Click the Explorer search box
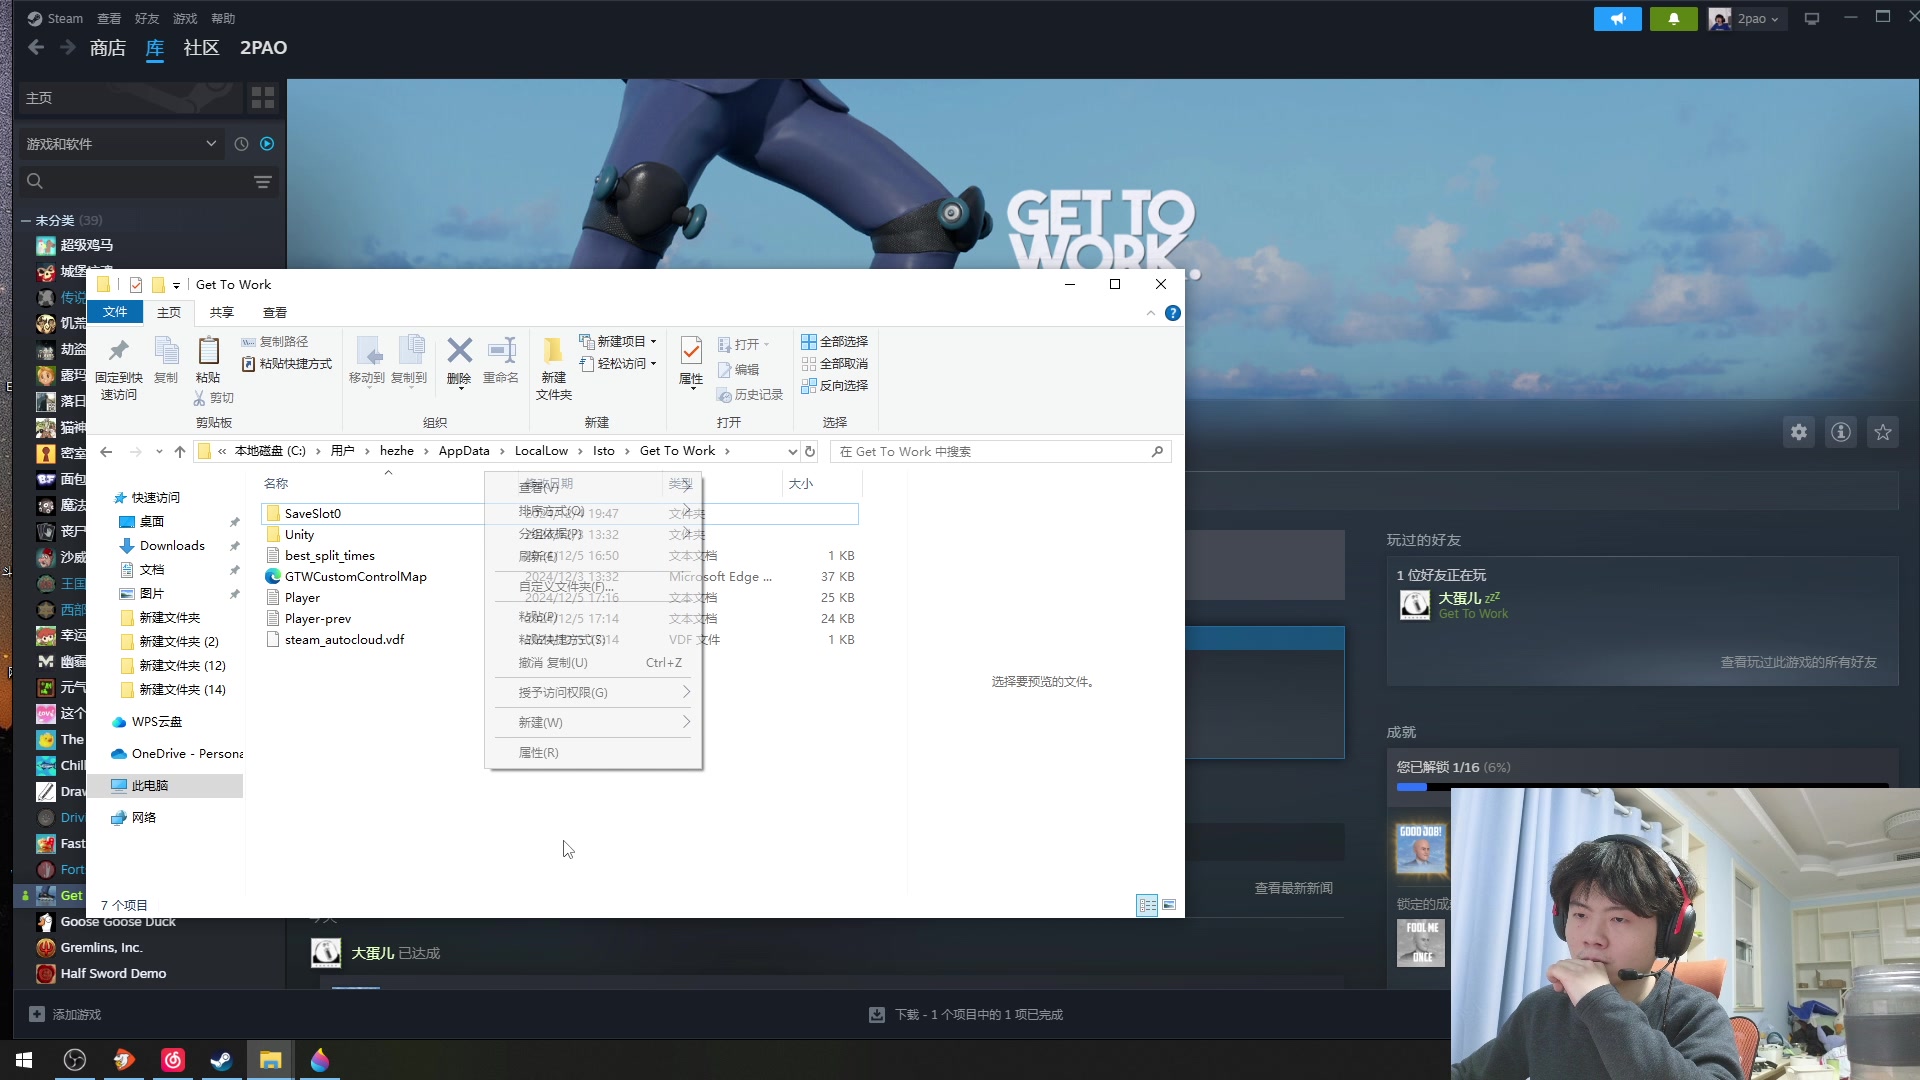This screenshot has width=1920, height=1080. [x=1000, y=452]
